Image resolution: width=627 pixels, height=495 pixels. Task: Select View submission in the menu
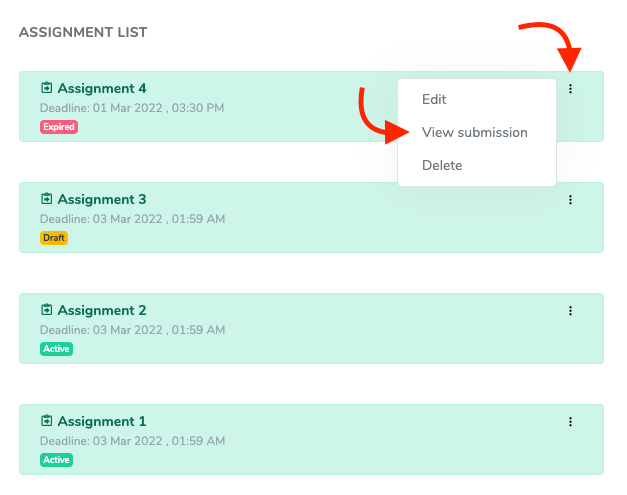tap(474, 132)
